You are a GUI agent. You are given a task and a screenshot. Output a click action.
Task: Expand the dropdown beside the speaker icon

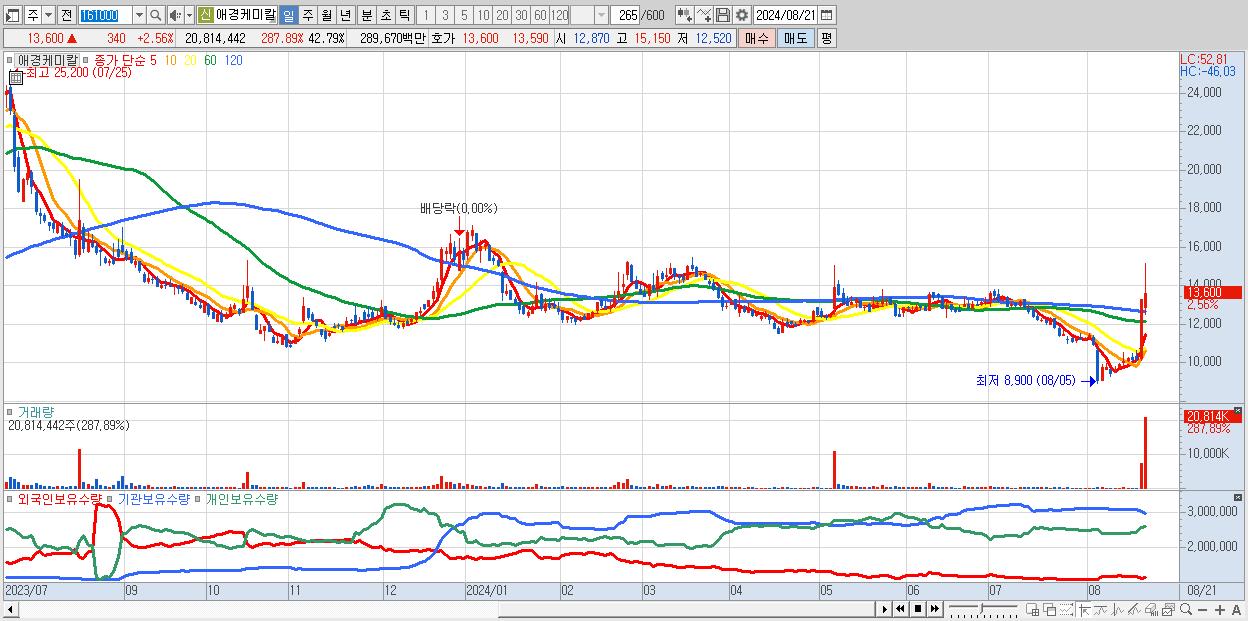click(x=189, y=15)
